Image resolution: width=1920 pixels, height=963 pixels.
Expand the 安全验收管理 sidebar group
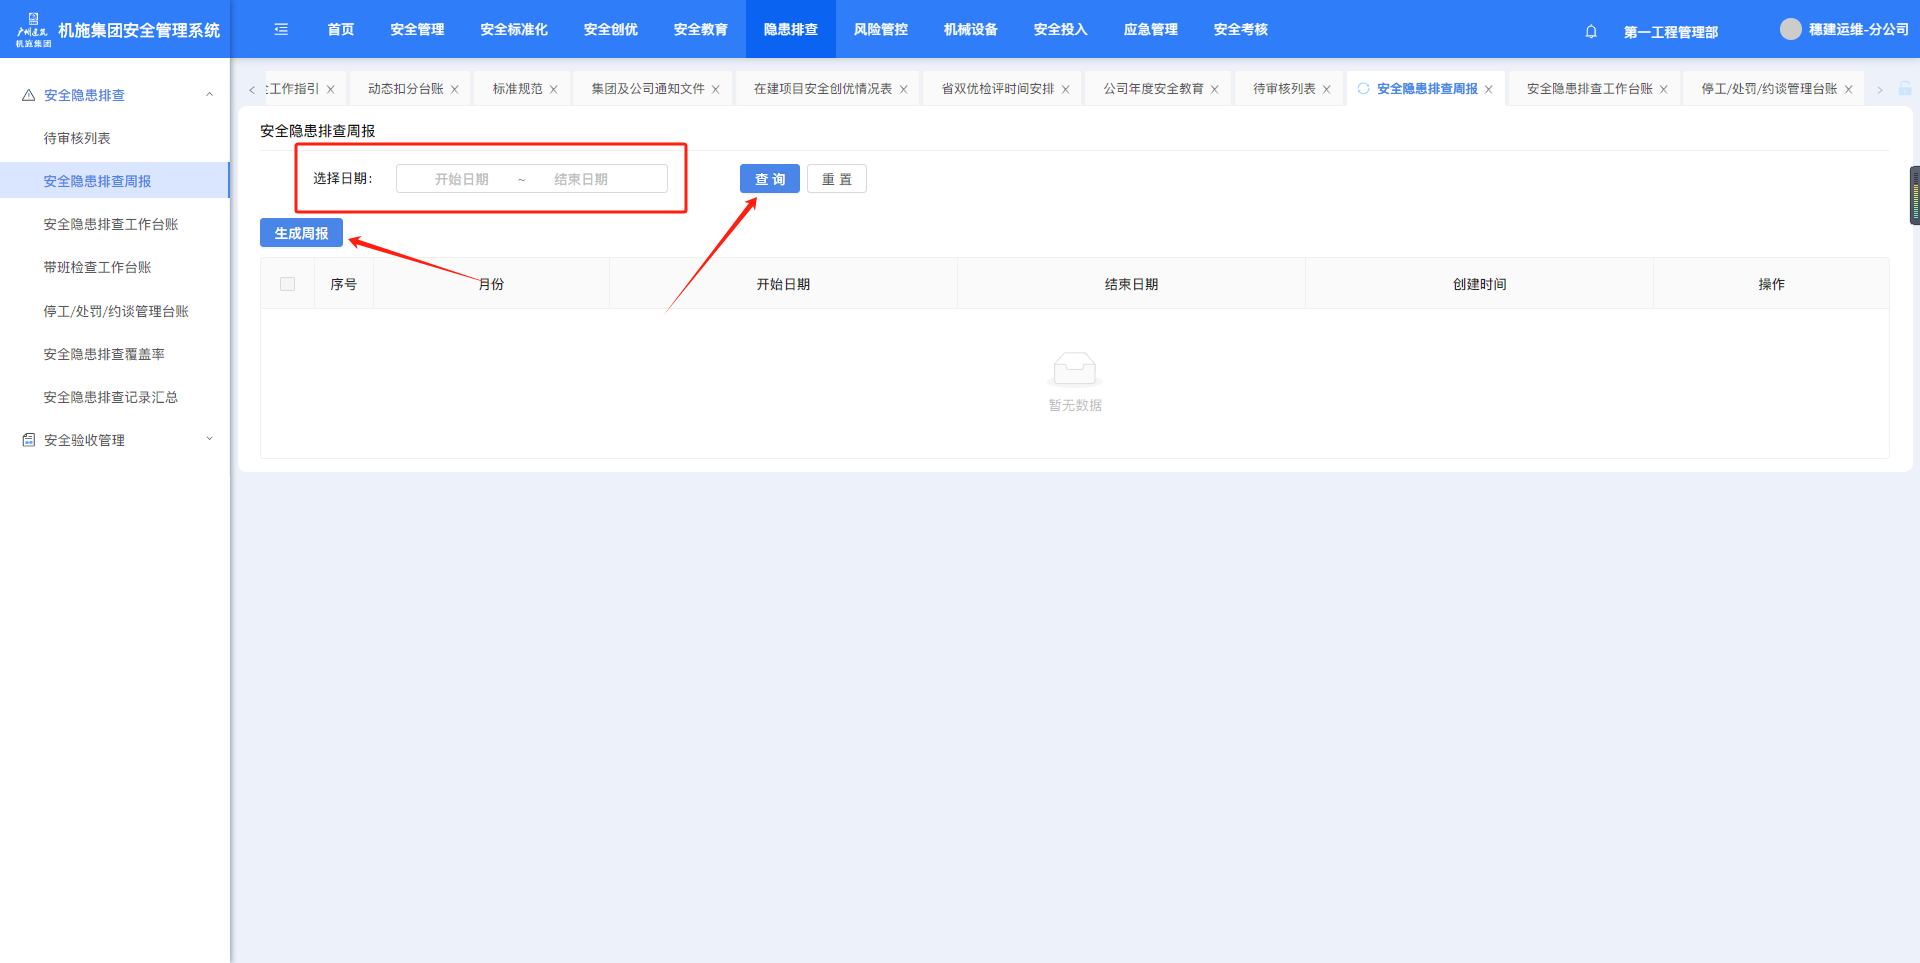[x=209, y=439]
